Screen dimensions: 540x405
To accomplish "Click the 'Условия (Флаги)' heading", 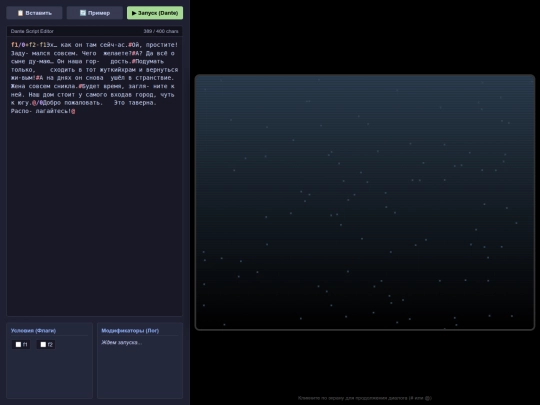I will point(33,331).
